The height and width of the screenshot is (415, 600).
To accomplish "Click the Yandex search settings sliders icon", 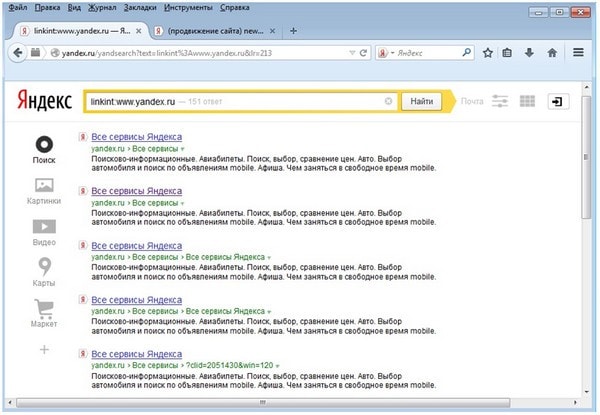I will (x=501, y=101).
